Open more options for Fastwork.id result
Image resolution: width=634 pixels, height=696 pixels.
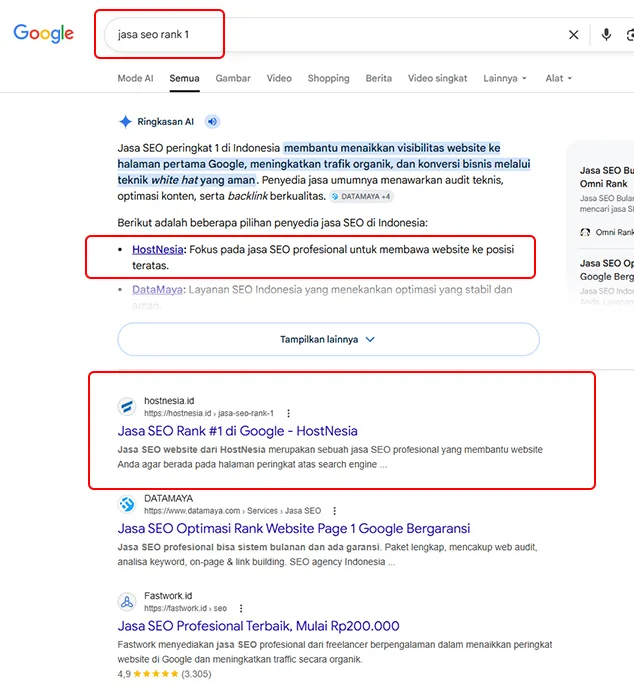coord(241,608)
